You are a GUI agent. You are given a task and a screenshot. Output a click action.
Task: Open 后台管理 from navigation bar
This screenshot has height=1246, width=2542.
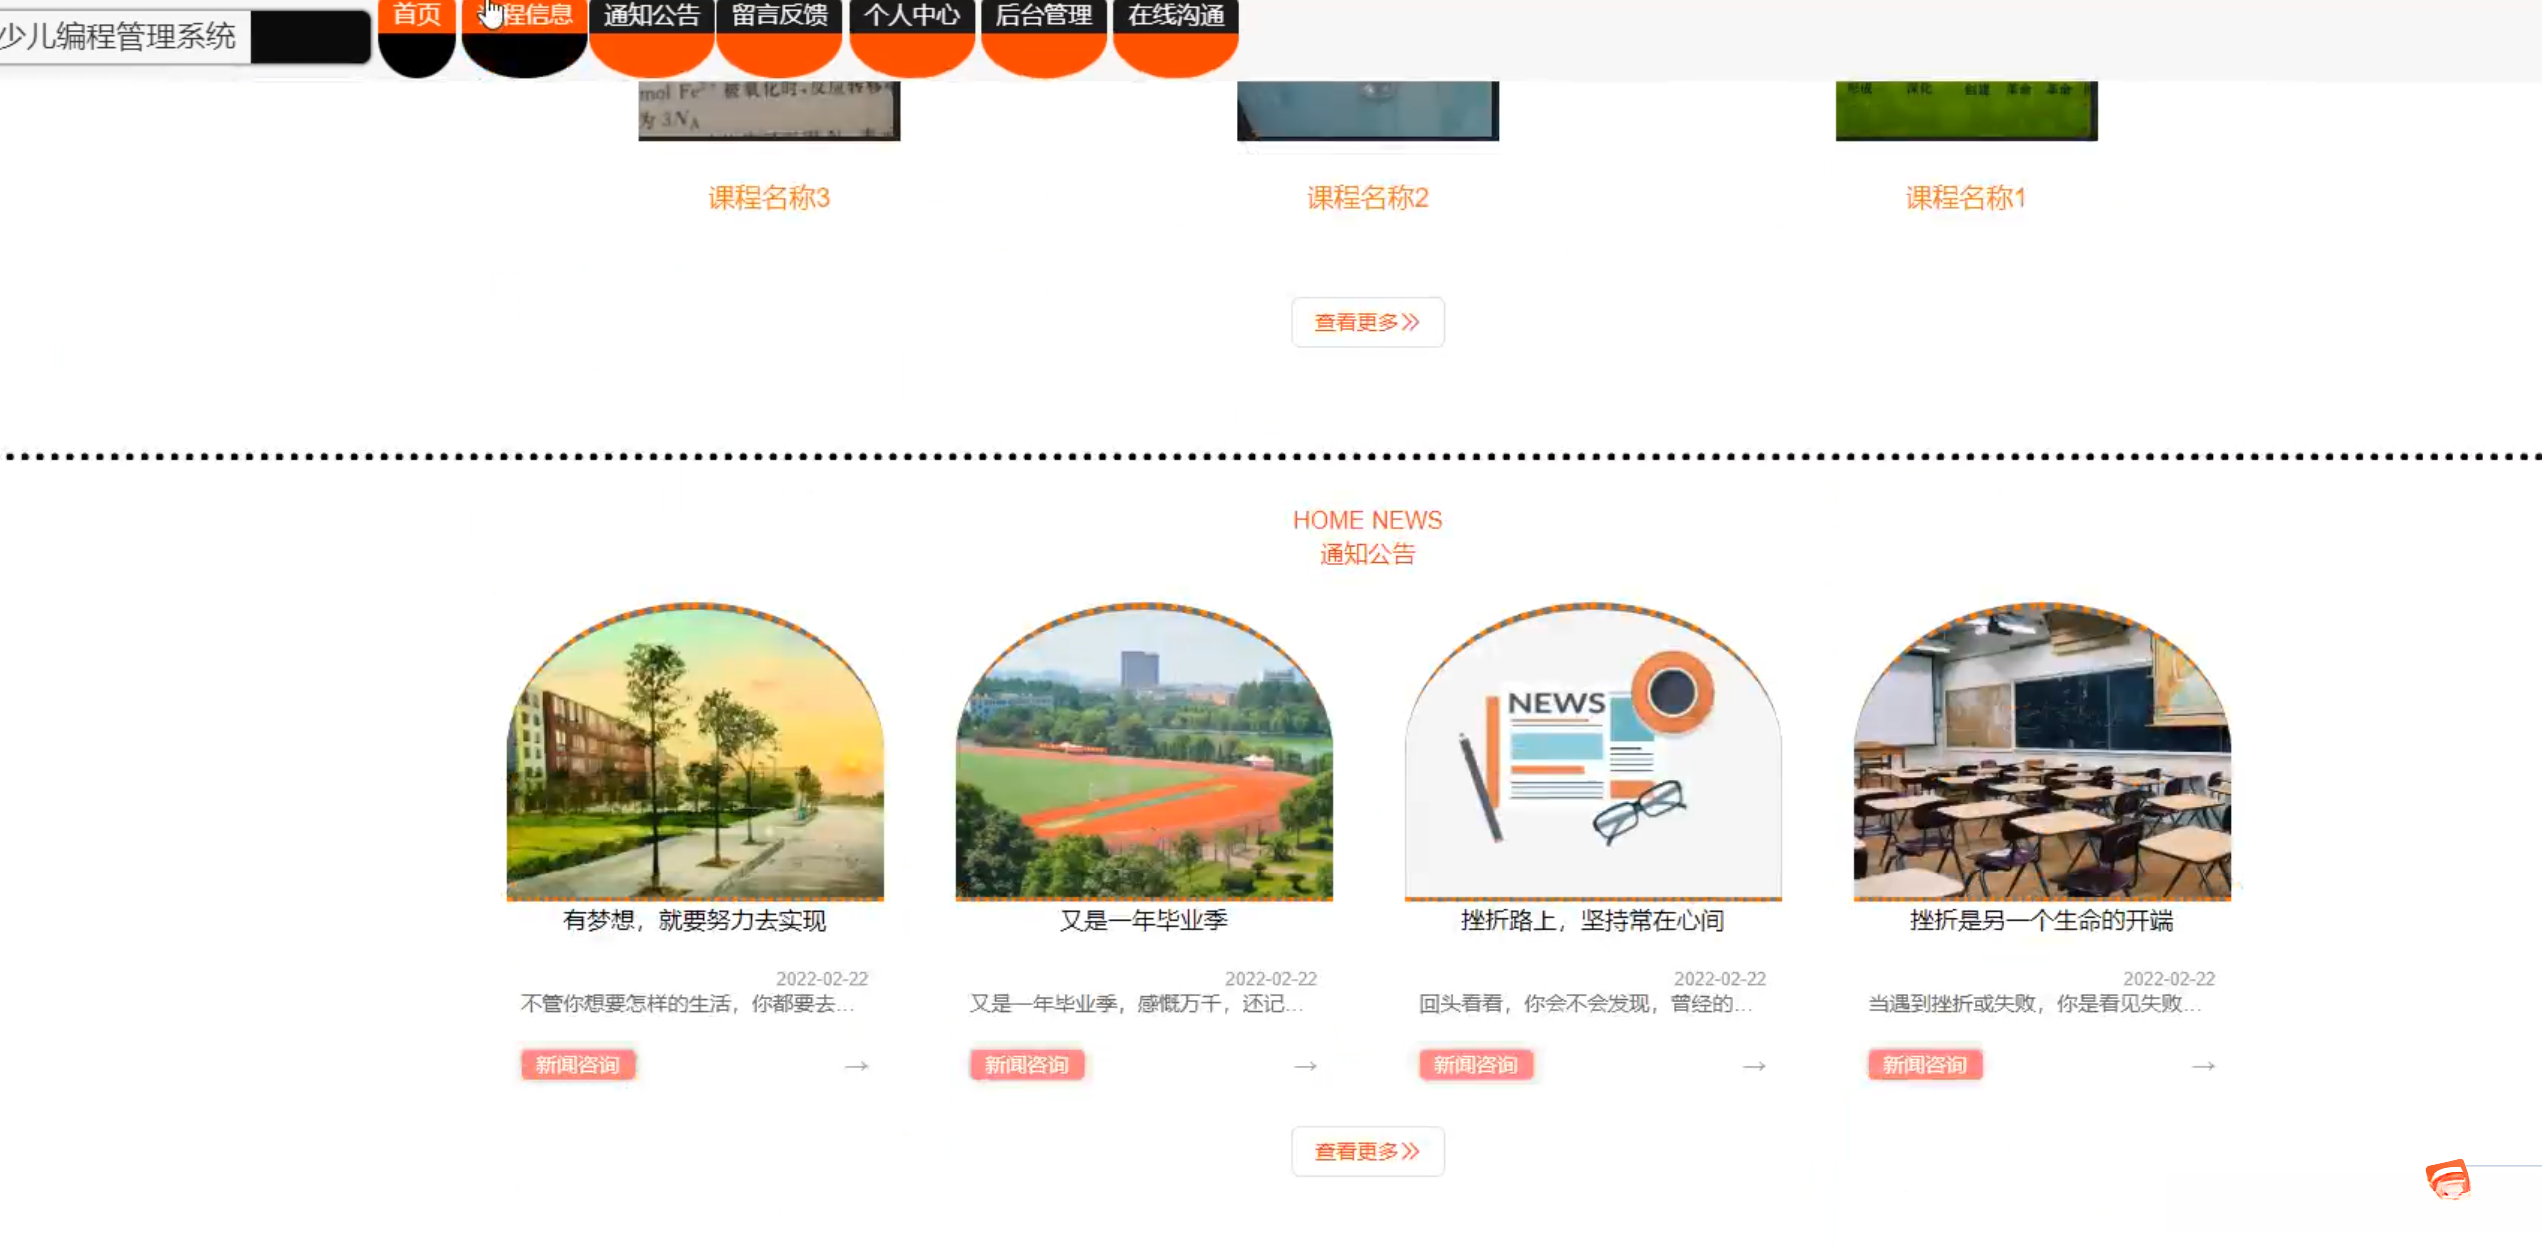pos(1043,16)
